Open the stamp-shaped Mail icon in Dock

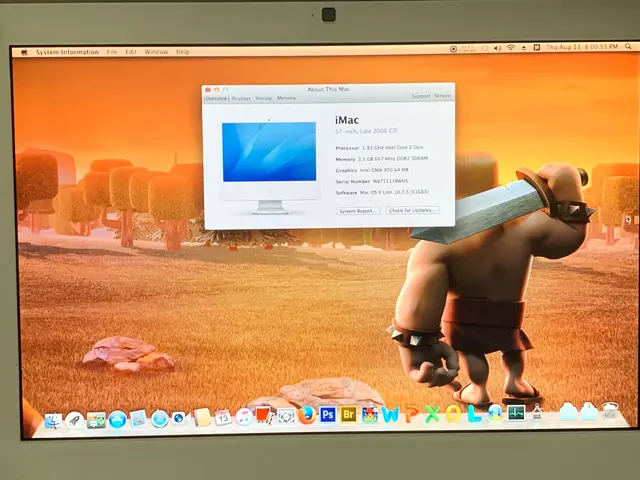click(138, 419)
